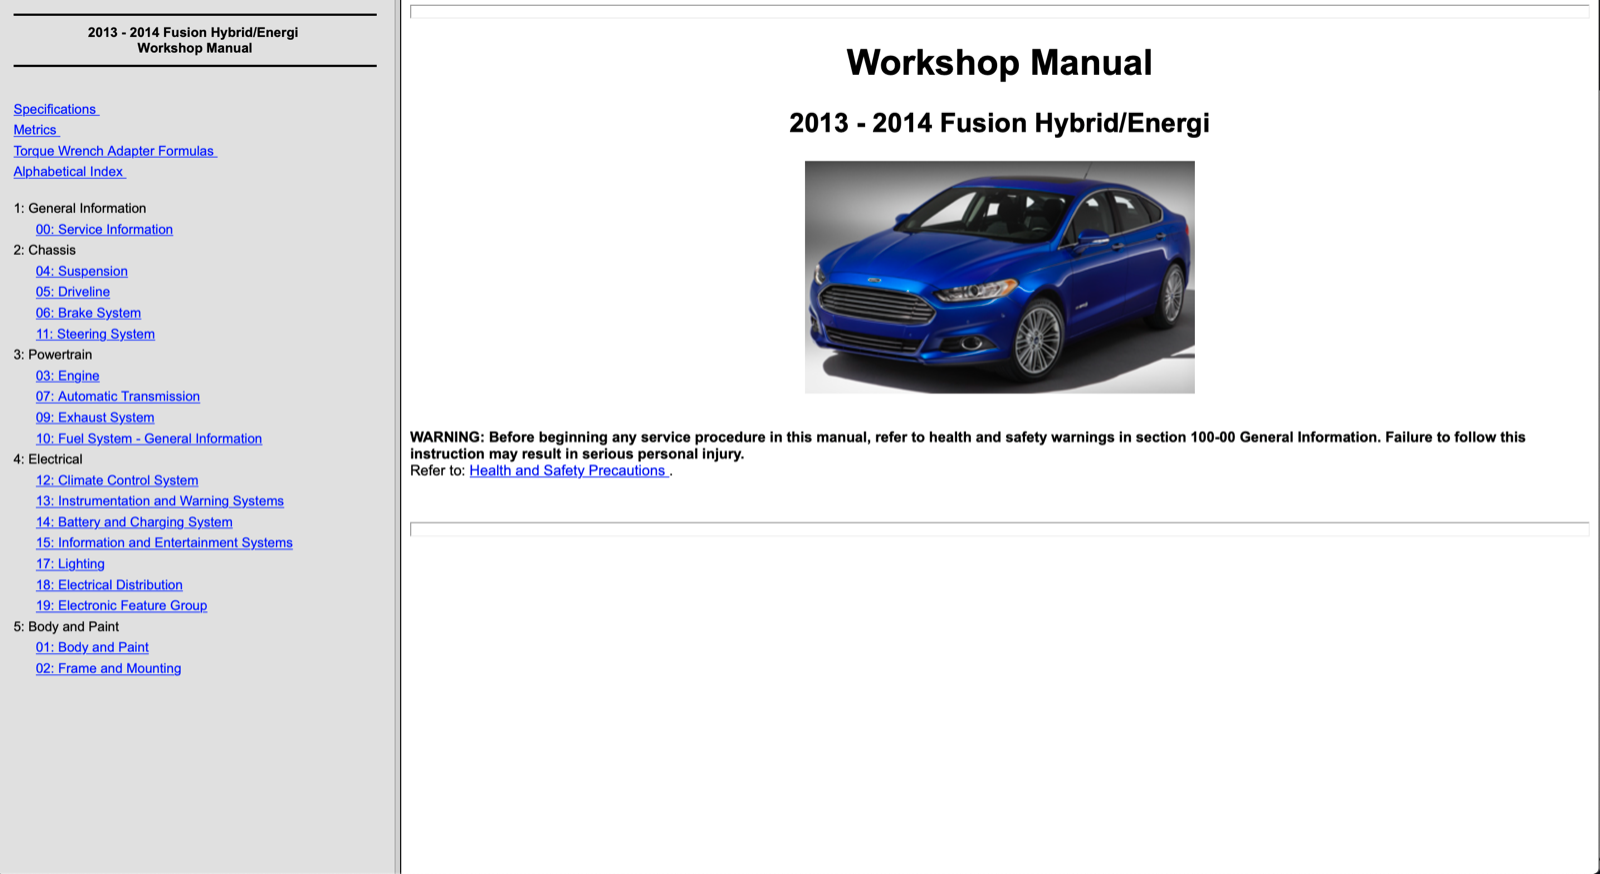This screenshot has height=874, width=1600.
Task: Open 06: Brake System section
Action: pyautogui.click(x=88, y=313)
